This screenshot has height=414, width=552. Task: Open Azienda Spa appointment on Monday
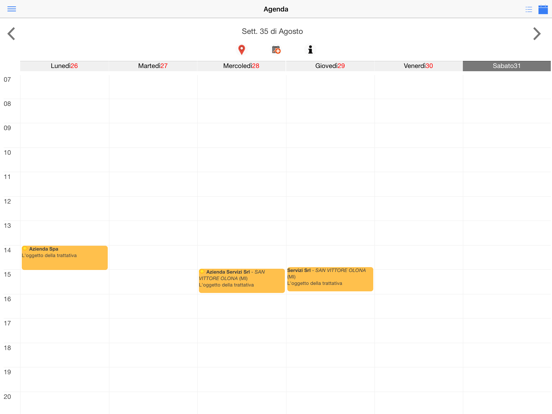pos(65,258)
